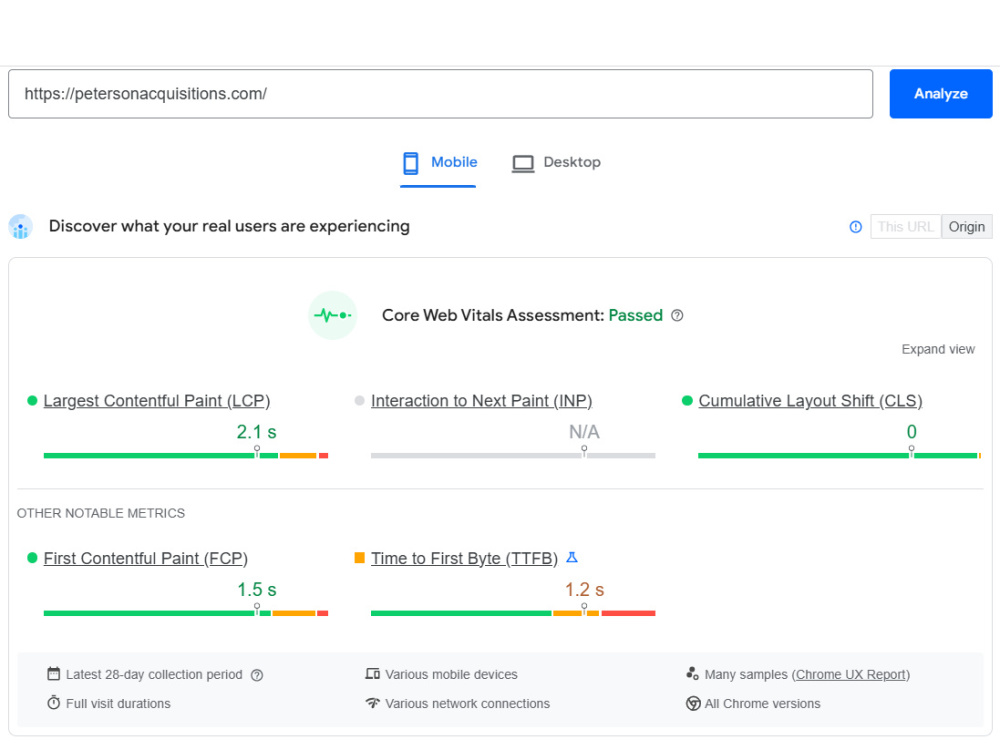
Task: Open Interaction to Next Paint (INP) link
Action: (482, 401)
